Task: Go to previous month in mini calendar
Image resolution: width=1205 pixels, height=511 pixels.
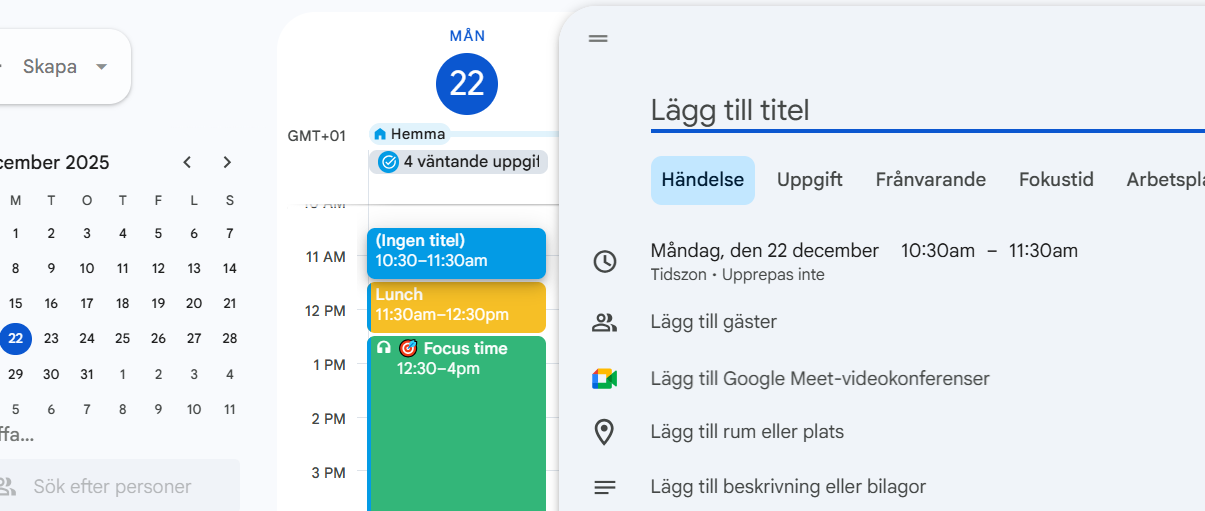Action: click(187, 162)
